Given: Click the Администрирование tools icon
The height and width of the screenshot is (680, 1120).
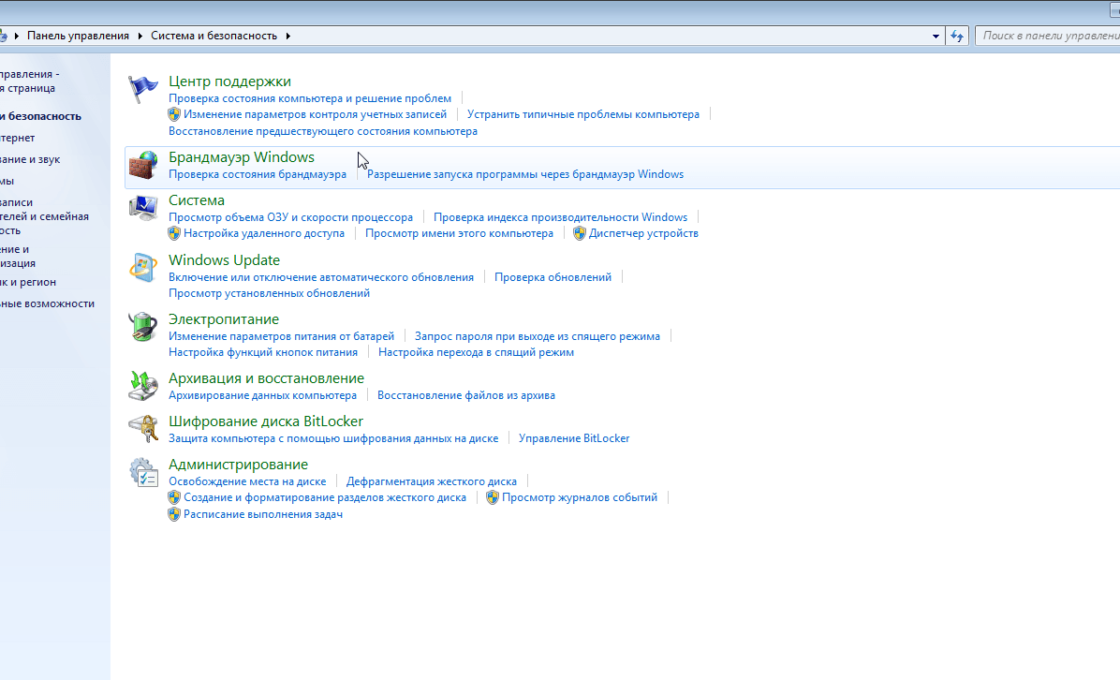Looking at the screenshot, I should pos(144,472).
